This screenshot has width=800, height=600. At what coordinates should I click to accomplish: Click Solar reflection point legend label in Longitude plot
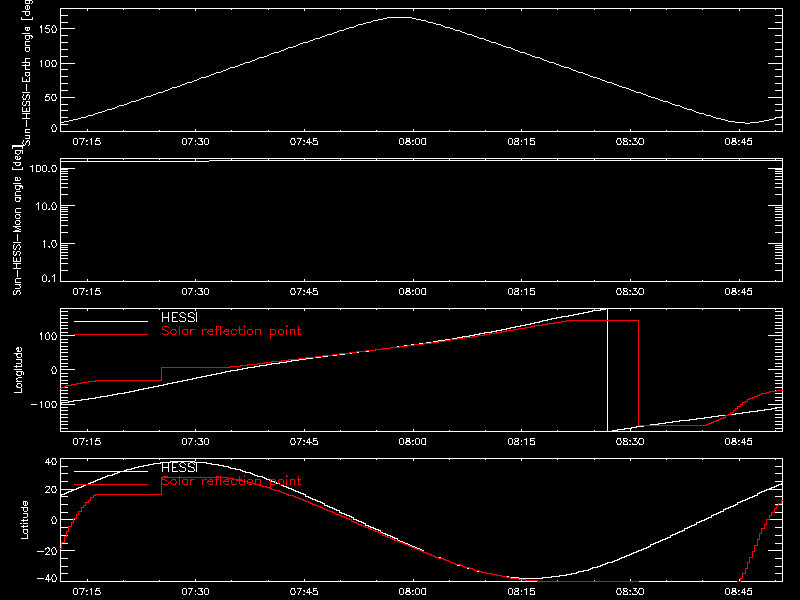coord(231,331)
